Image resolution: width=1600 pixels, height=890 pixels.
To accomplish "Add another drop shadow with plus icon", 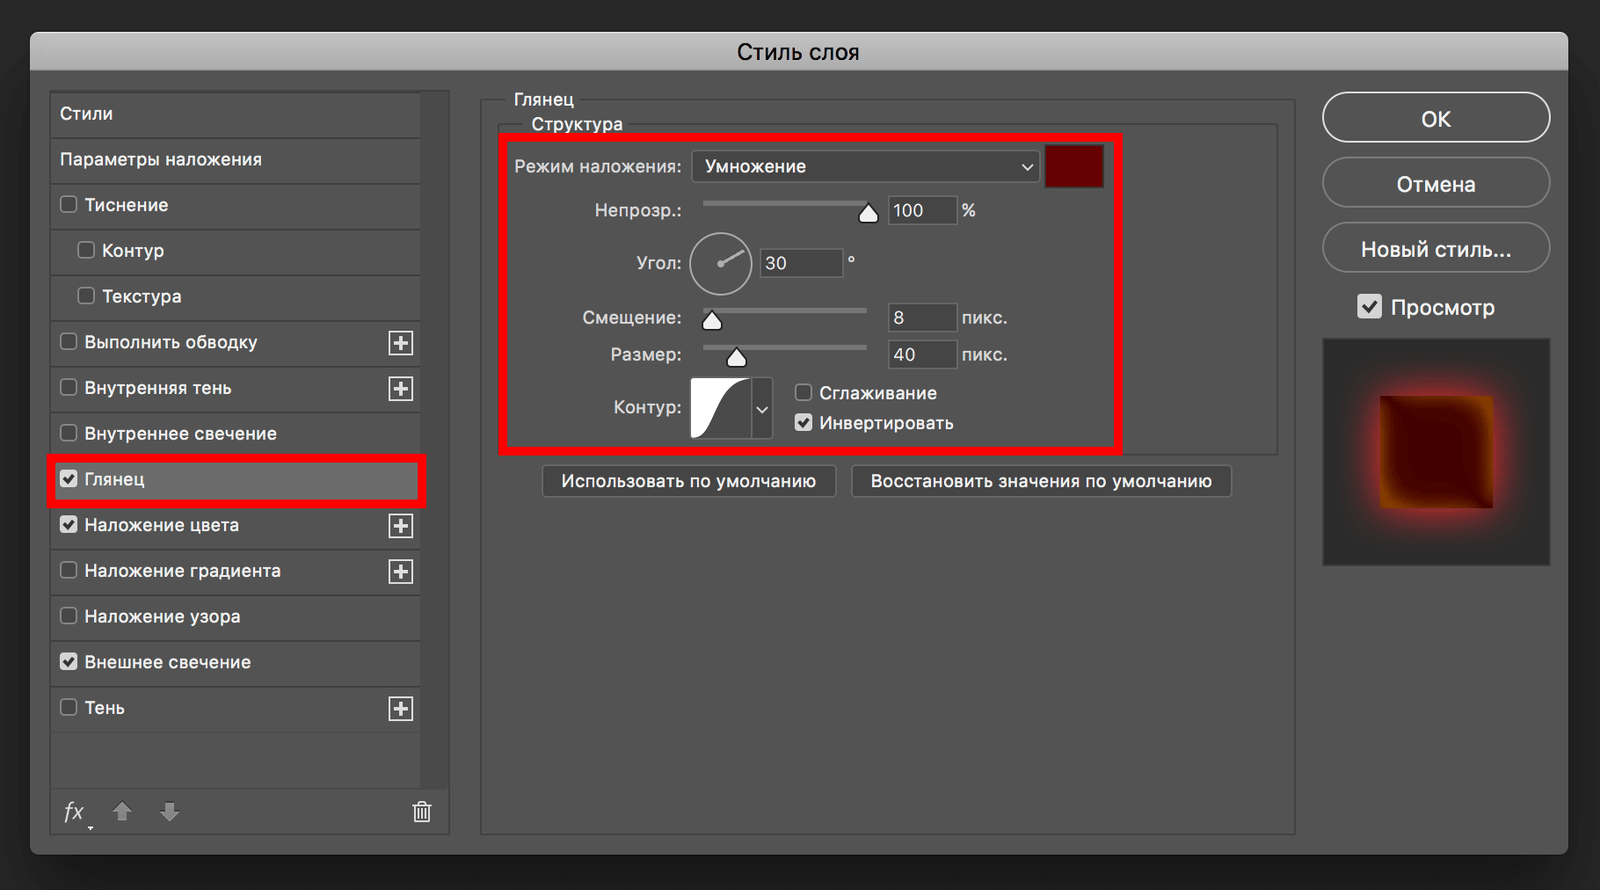I will [401, 709].
